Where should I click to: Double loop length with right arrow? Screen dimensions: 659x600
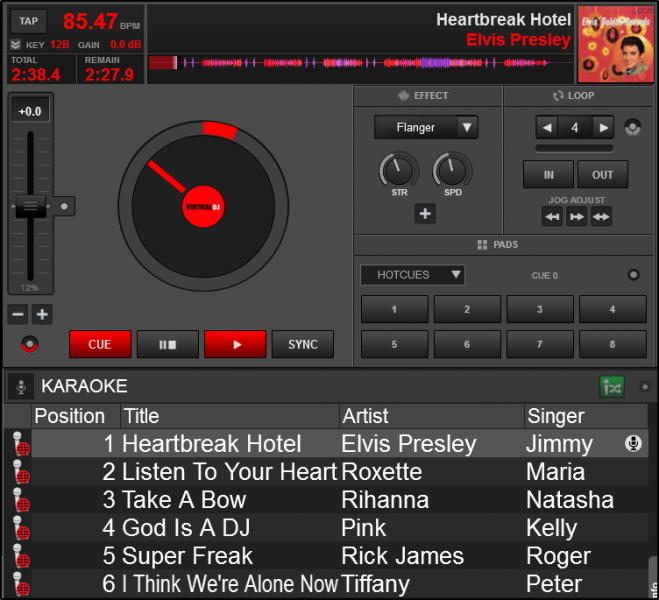[x=603, y=127]
